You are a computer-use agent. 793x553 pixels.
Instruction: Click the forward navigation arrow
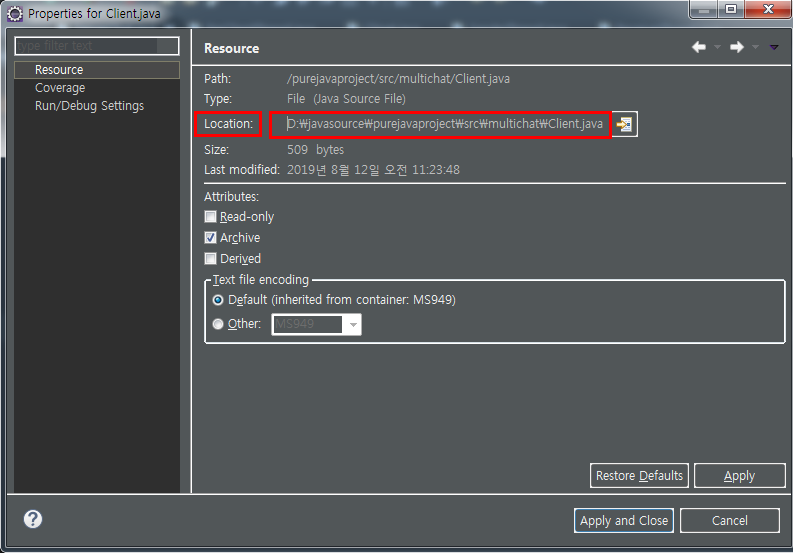(737, 48)
